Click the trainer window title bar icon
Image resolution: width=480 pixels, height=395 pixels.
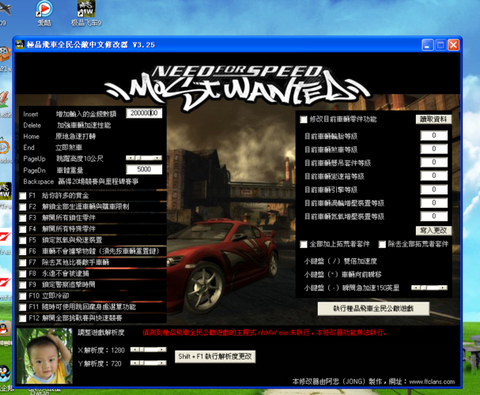point(20,45)
